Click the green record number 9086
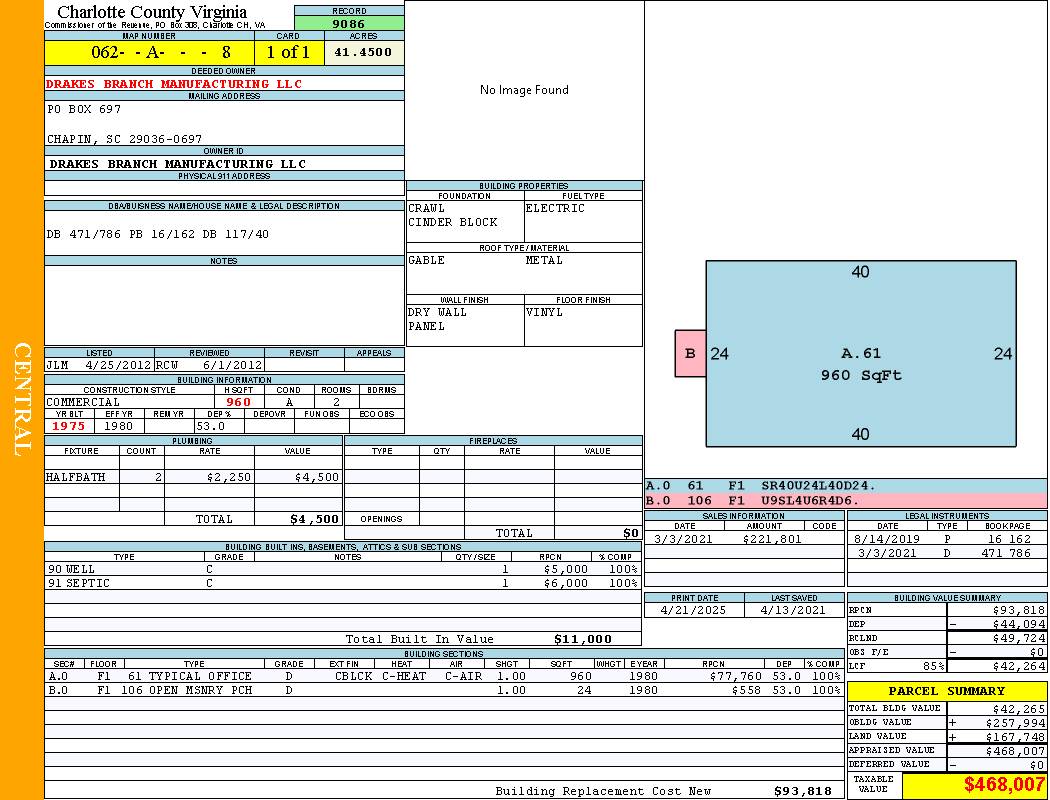 pos(349,23)
